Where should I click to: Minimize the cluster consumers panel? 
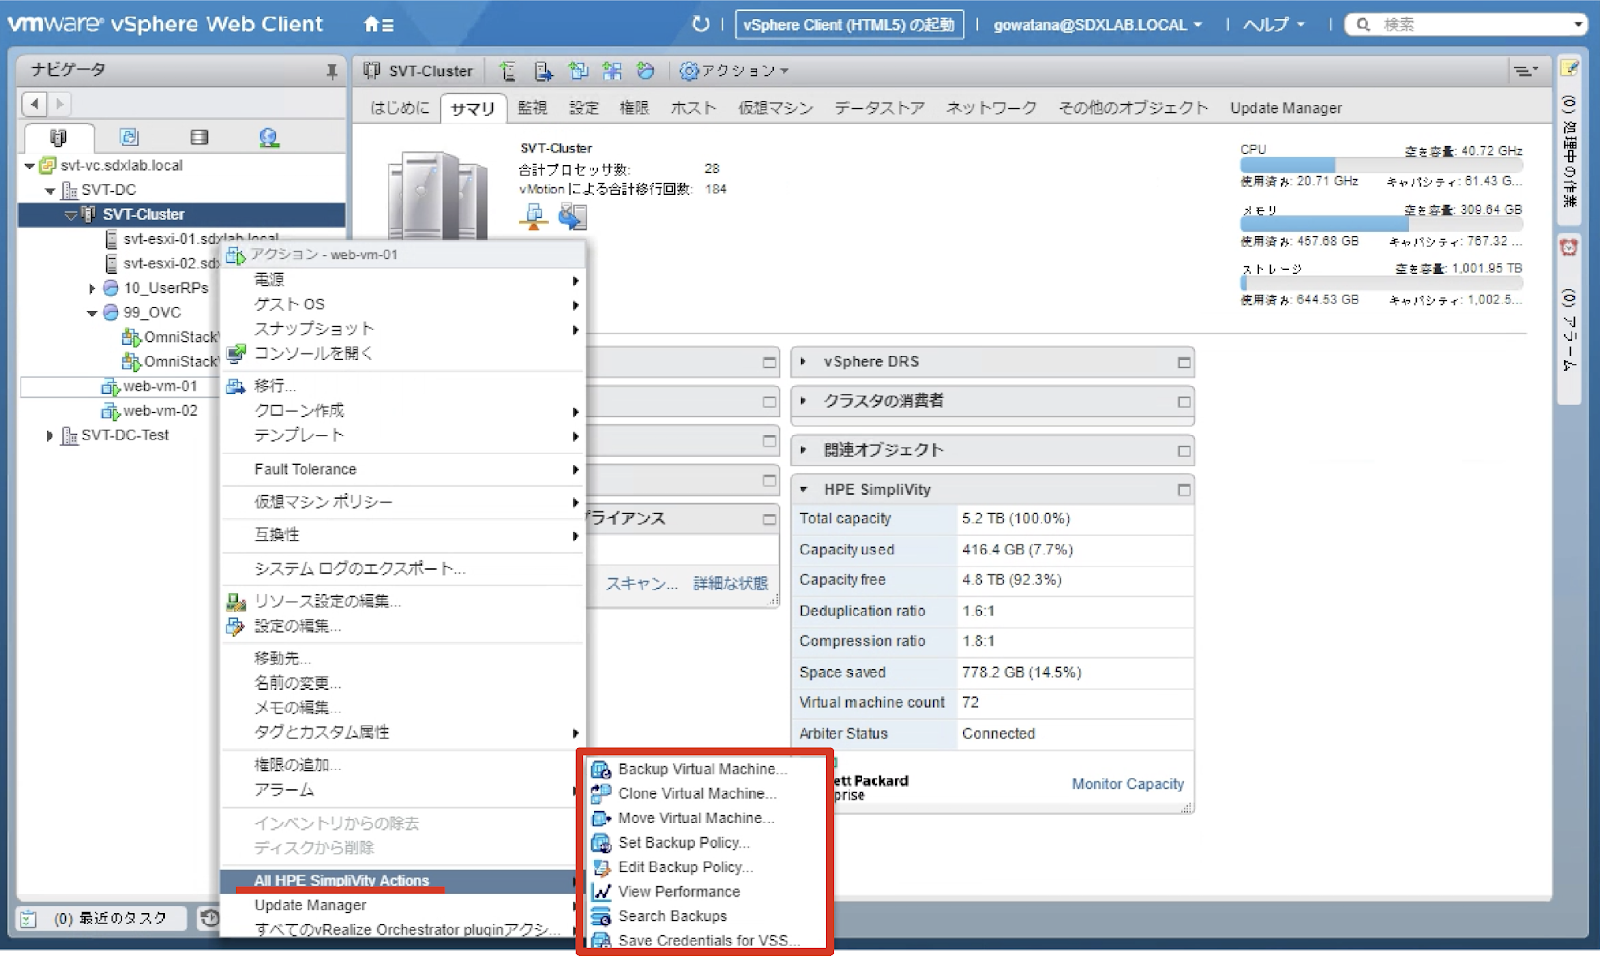[x=1184, y=402]
